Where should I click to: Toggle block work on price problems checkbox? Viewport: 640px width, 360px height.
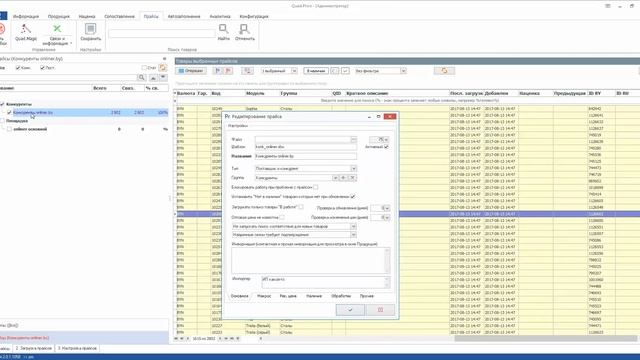[x=316, y=187]
